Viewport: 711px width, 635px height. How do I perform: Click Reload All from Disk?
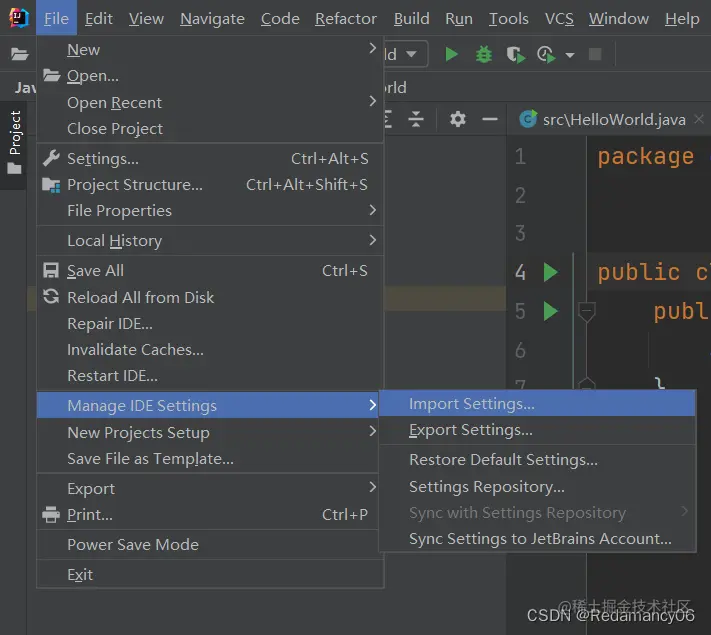coord(210,298)
